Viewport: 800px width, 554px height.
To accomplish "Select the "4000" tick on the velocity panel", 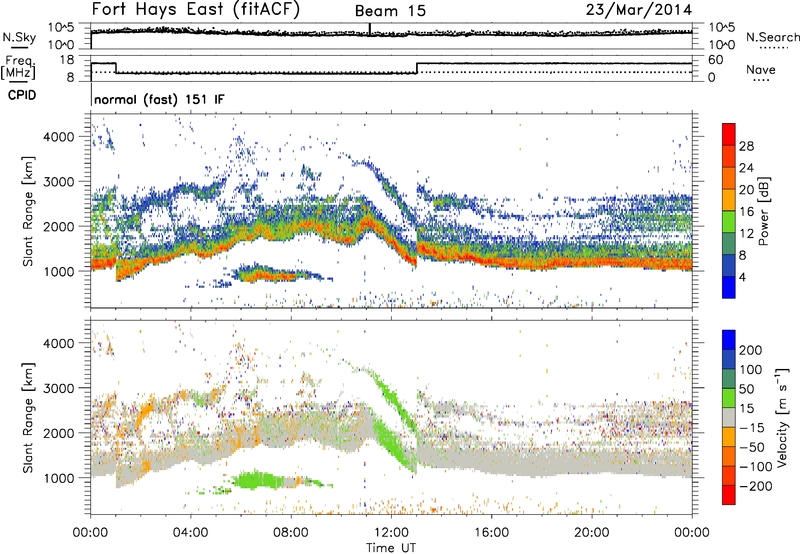I will point(58,343).
